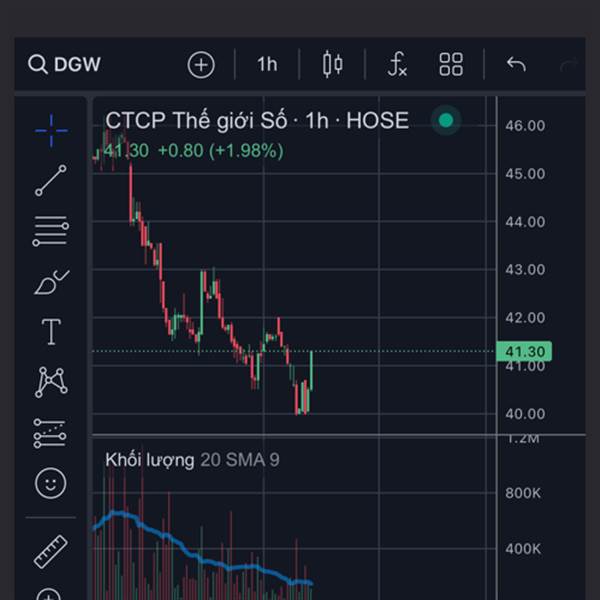Open the candlestick chart type menu

coord(333,65)
